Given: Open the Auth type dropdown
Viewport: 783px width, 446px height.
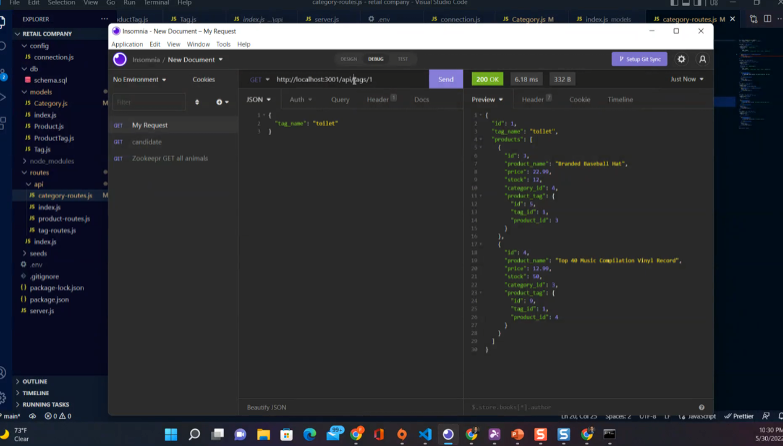Looking at the screenshot, I should point(301,99).
